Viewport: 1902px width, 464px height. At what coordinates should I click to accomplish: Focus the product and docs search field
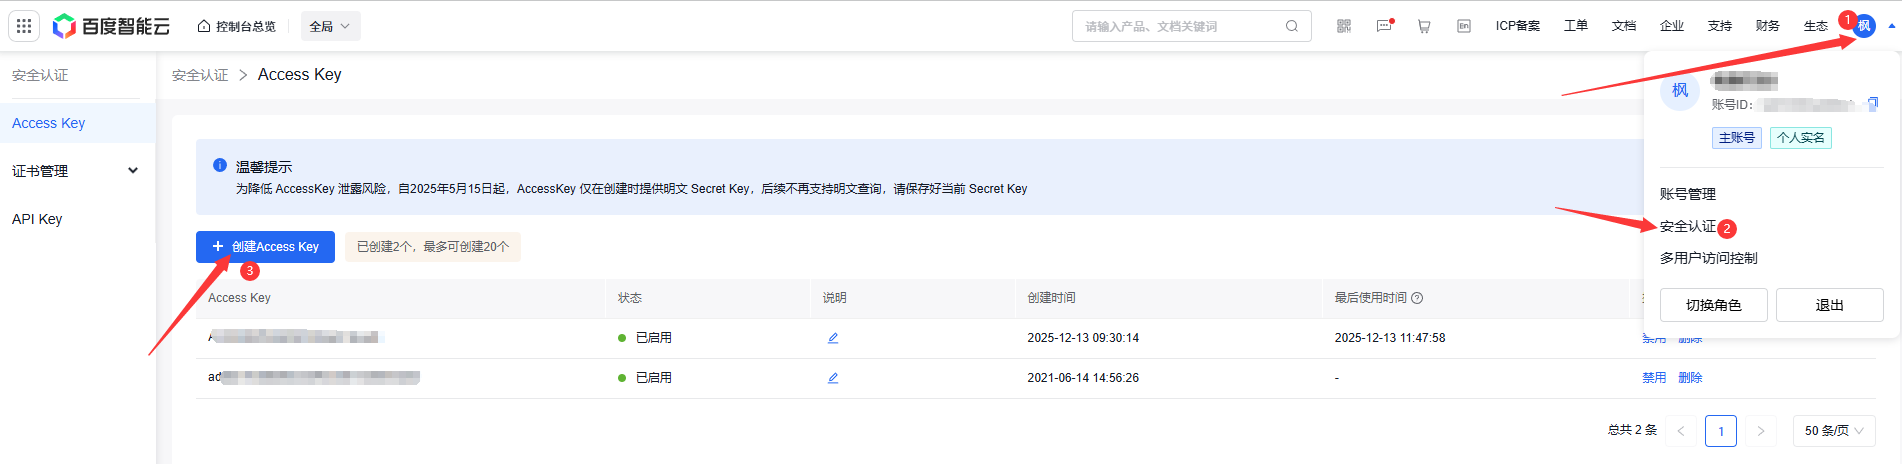click(1180, 26)
